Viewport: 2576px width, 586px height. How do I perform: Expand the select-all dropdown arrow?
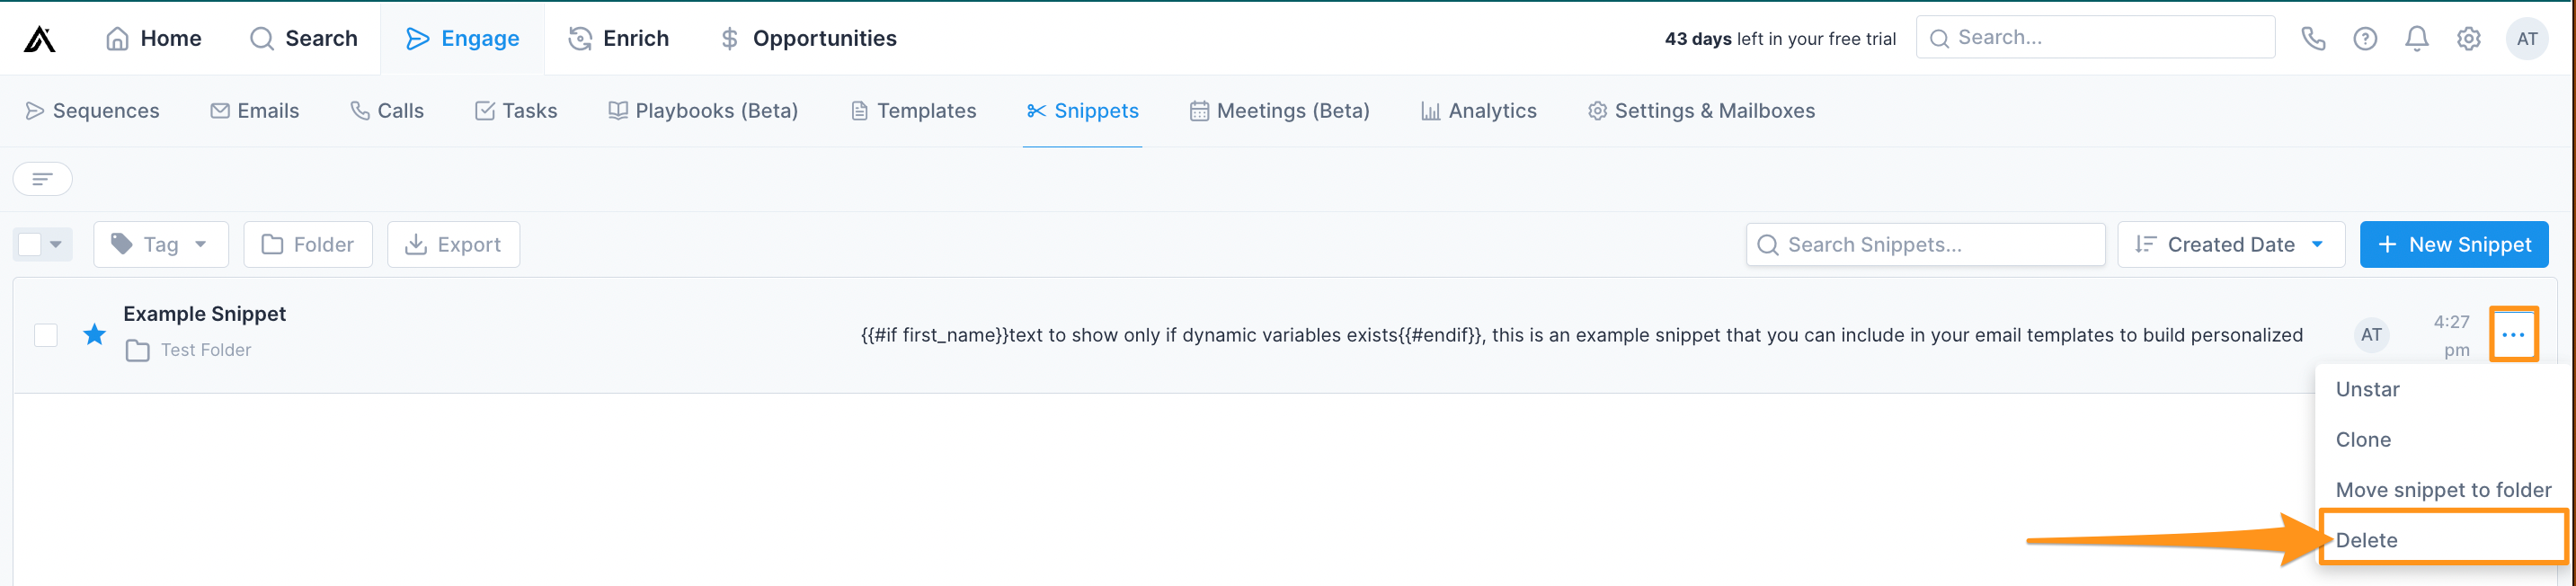(x=56, y=244)
